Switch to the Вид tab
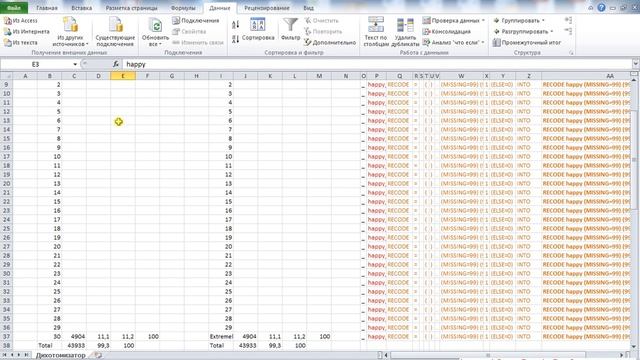This screenshot has width=640, height=360. click(309, 8)
